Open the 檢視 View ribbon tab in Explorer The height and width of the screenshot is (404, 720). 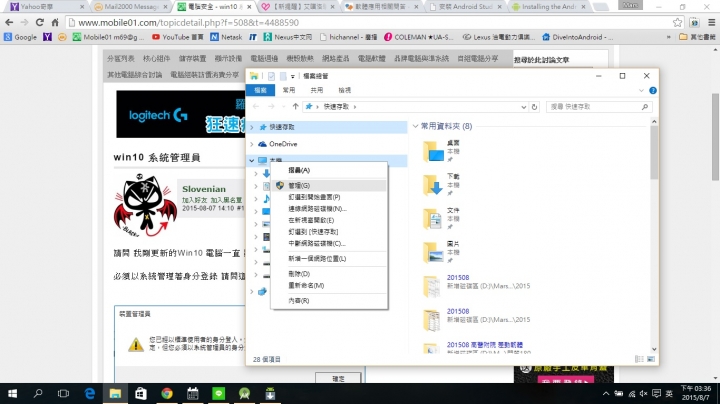[x=344, y=90]
